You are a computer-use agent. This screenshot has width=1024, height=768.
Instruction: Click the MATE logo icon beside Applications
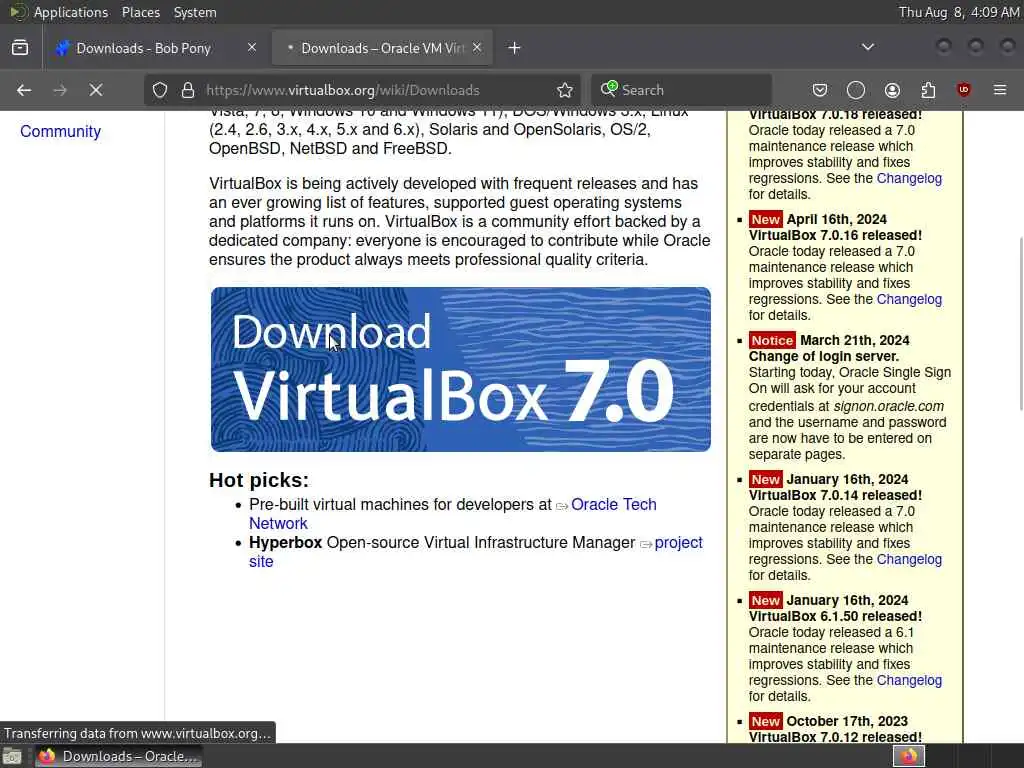[x=18, y=12]
